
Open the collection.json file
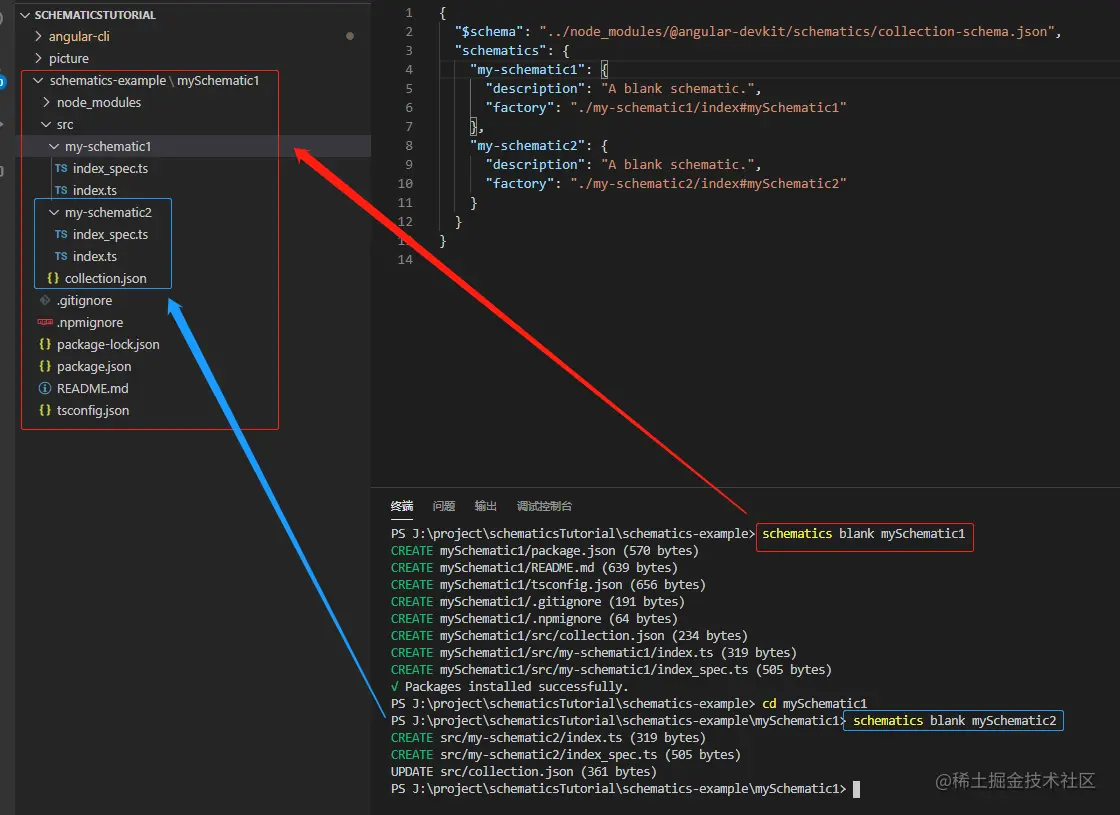point(106,279)
